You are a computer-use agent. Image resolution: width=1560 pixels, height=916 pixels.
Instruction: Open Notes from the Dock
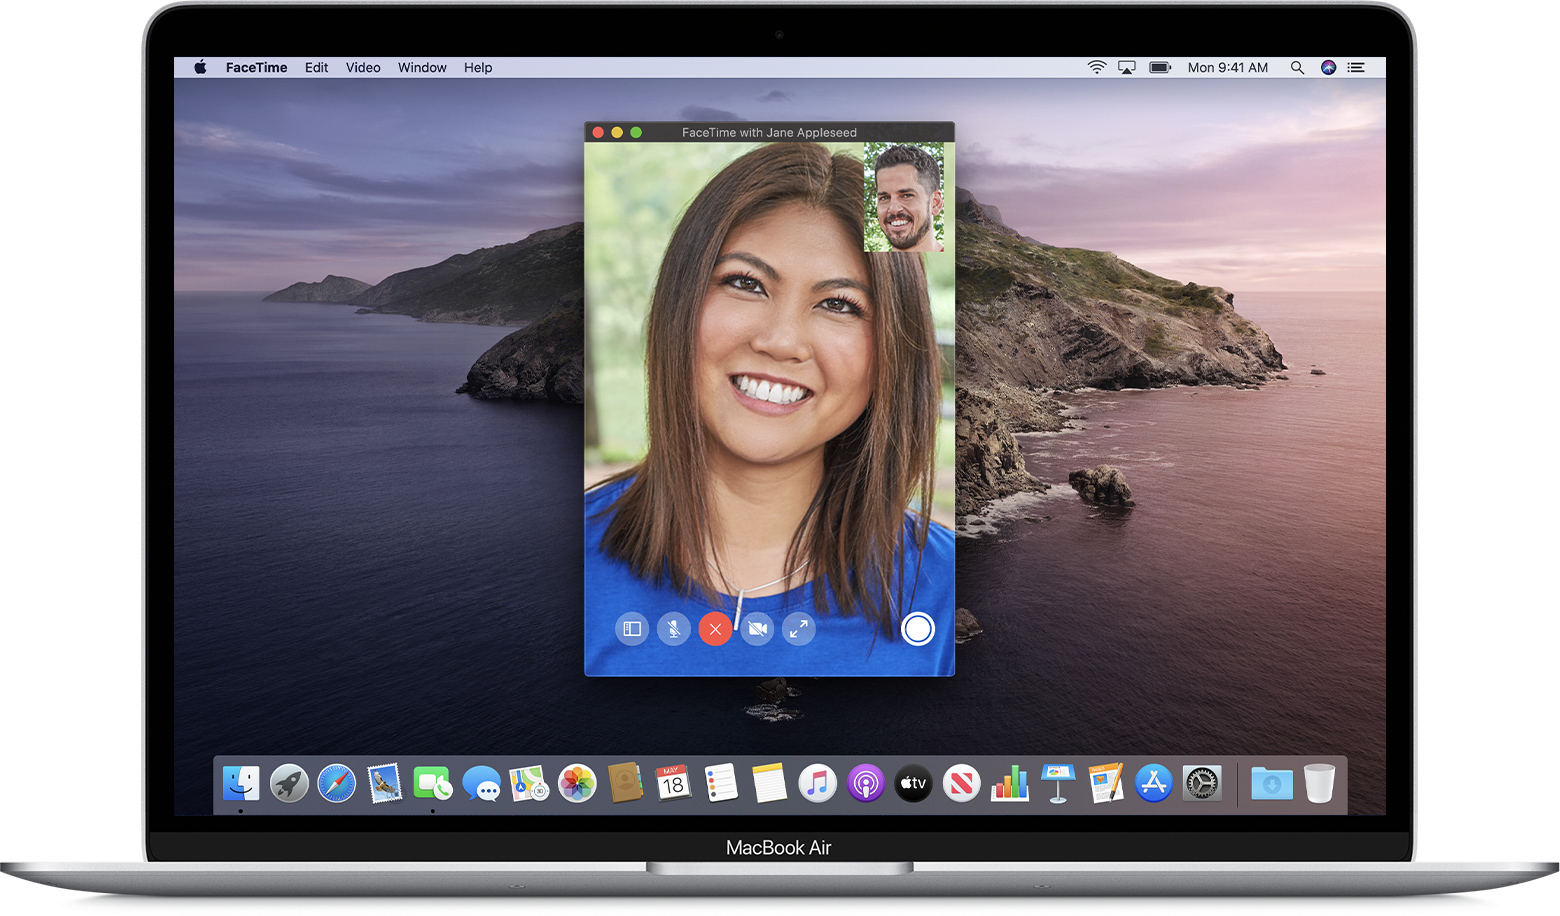click(x=769, y=783)
